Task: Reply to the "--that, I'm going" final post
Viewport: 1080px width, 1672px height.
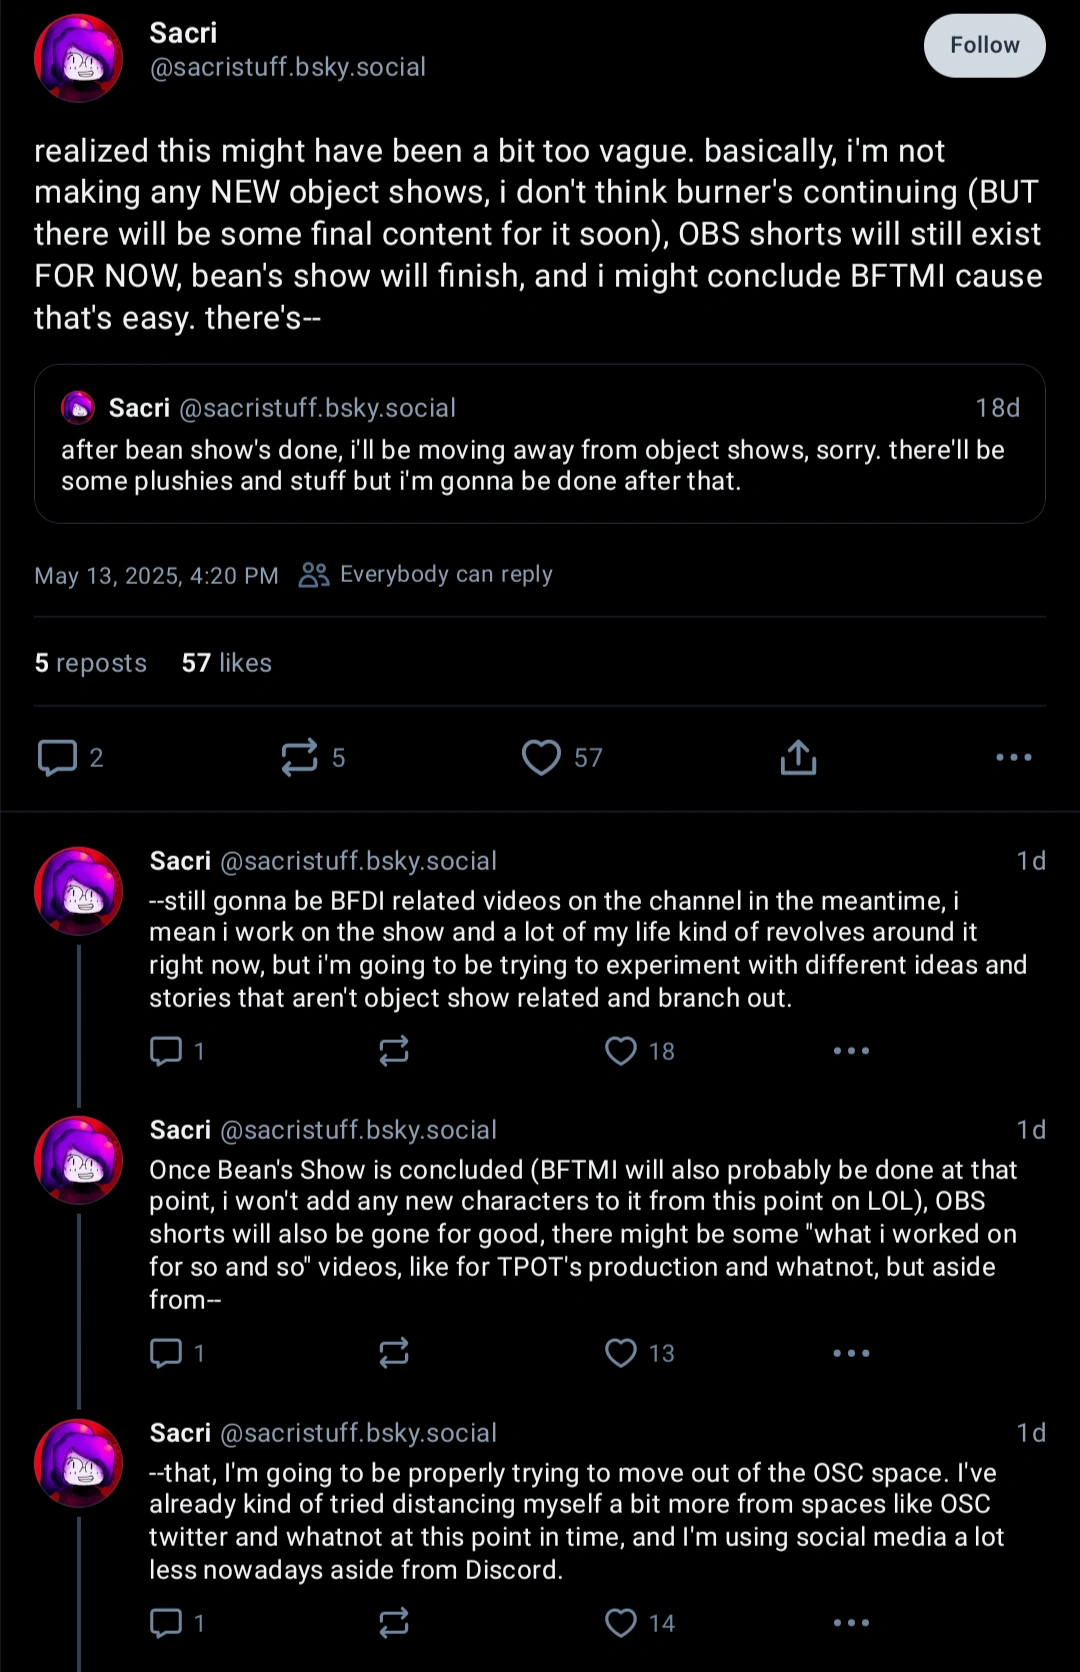Action: coord(165,1623)
